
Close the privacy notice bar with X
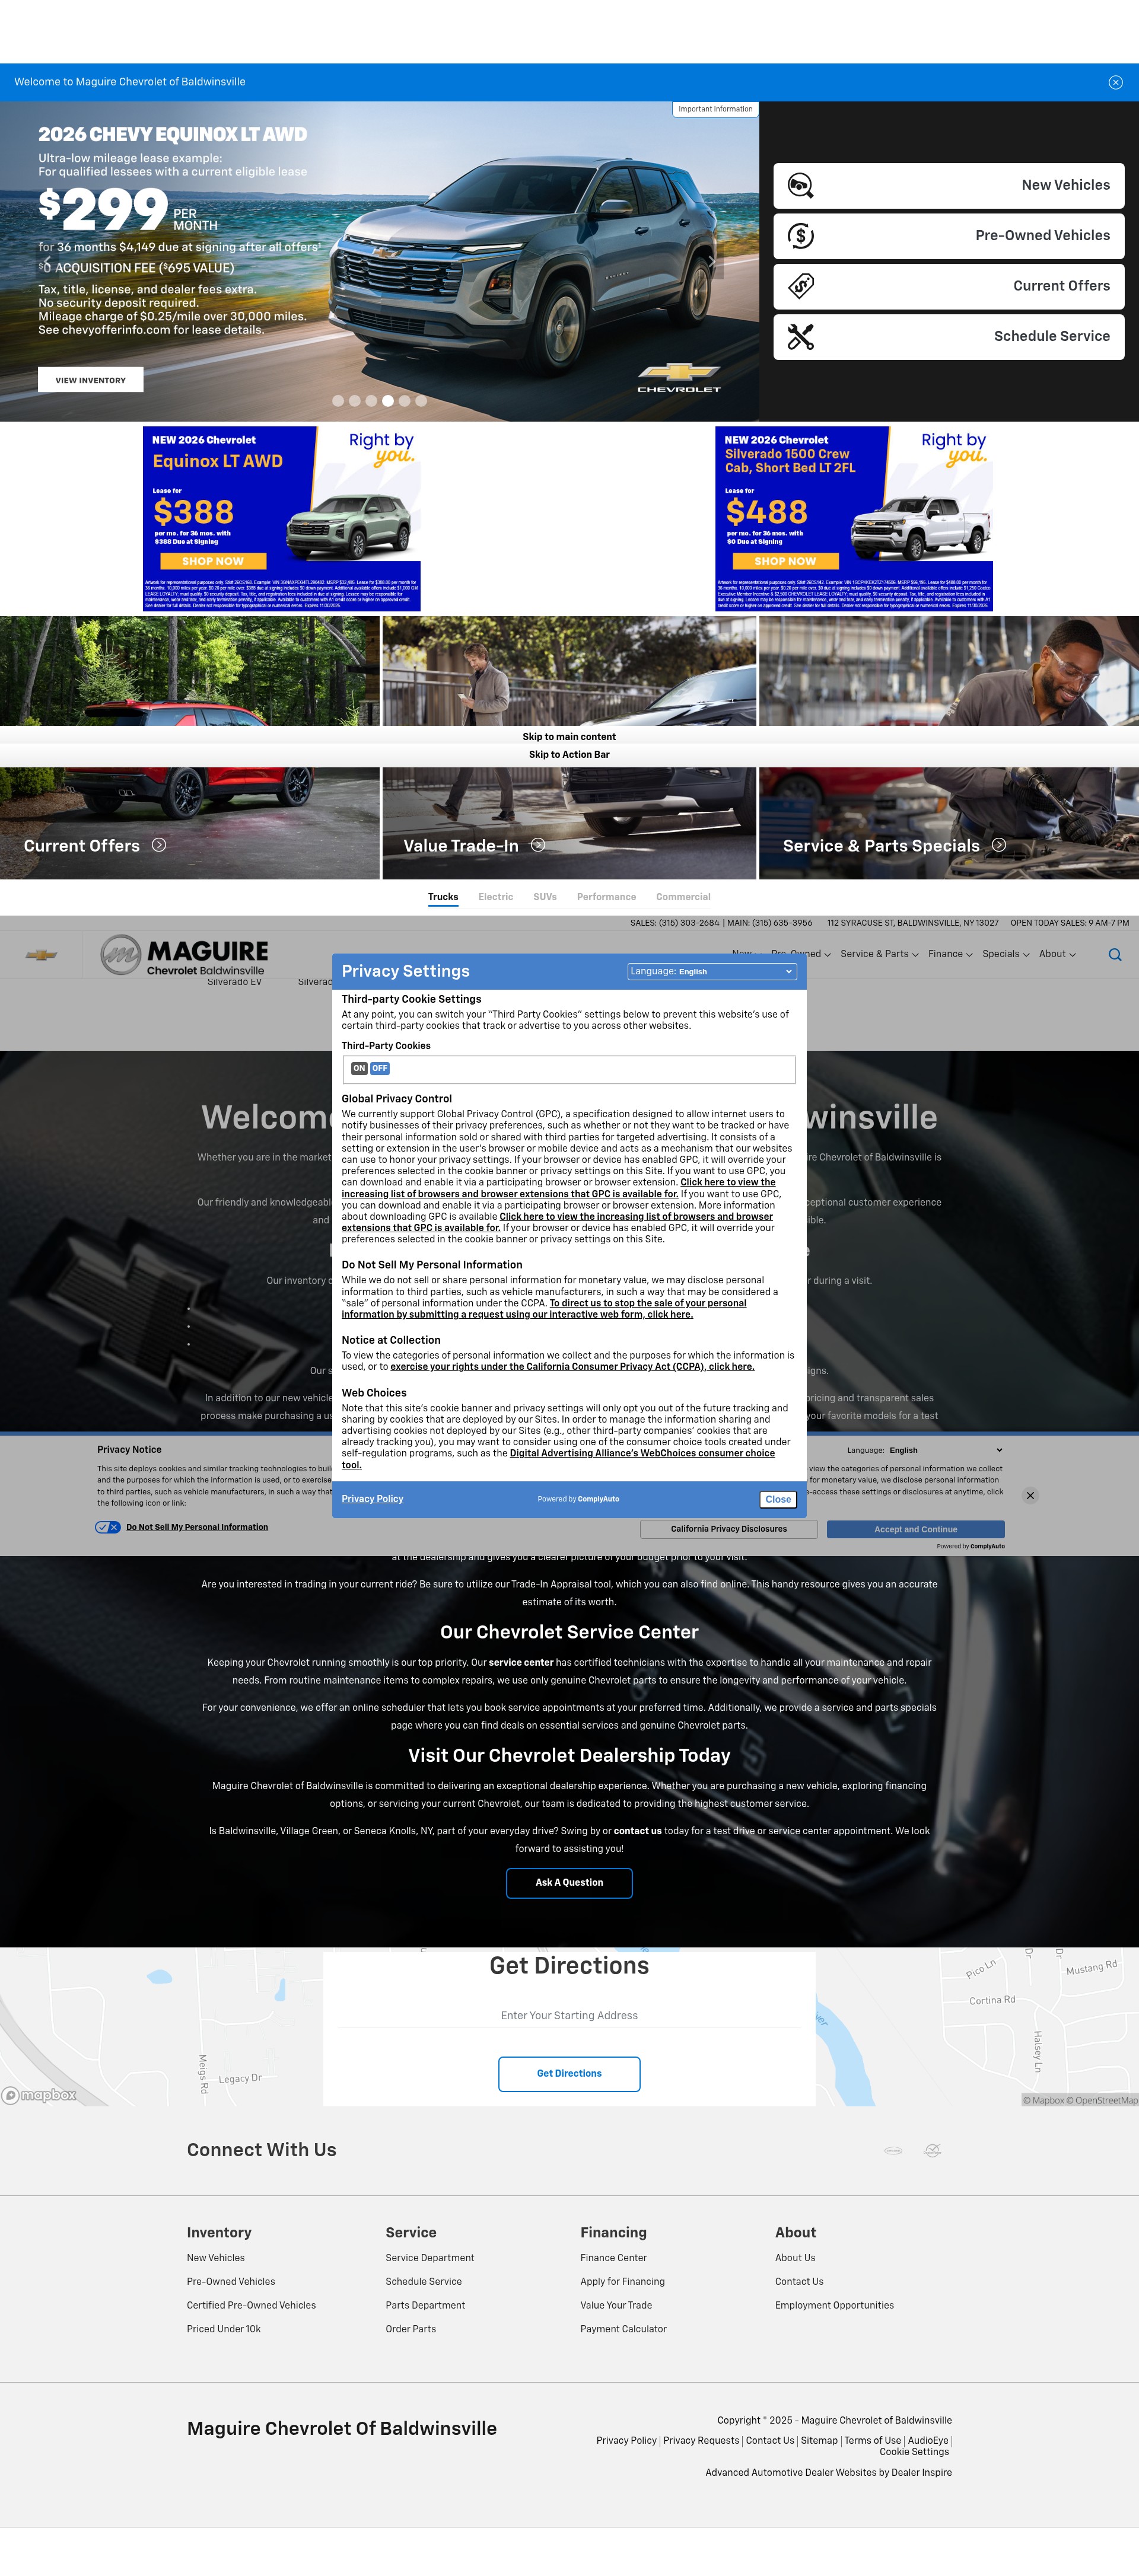pos(1031,1495)
